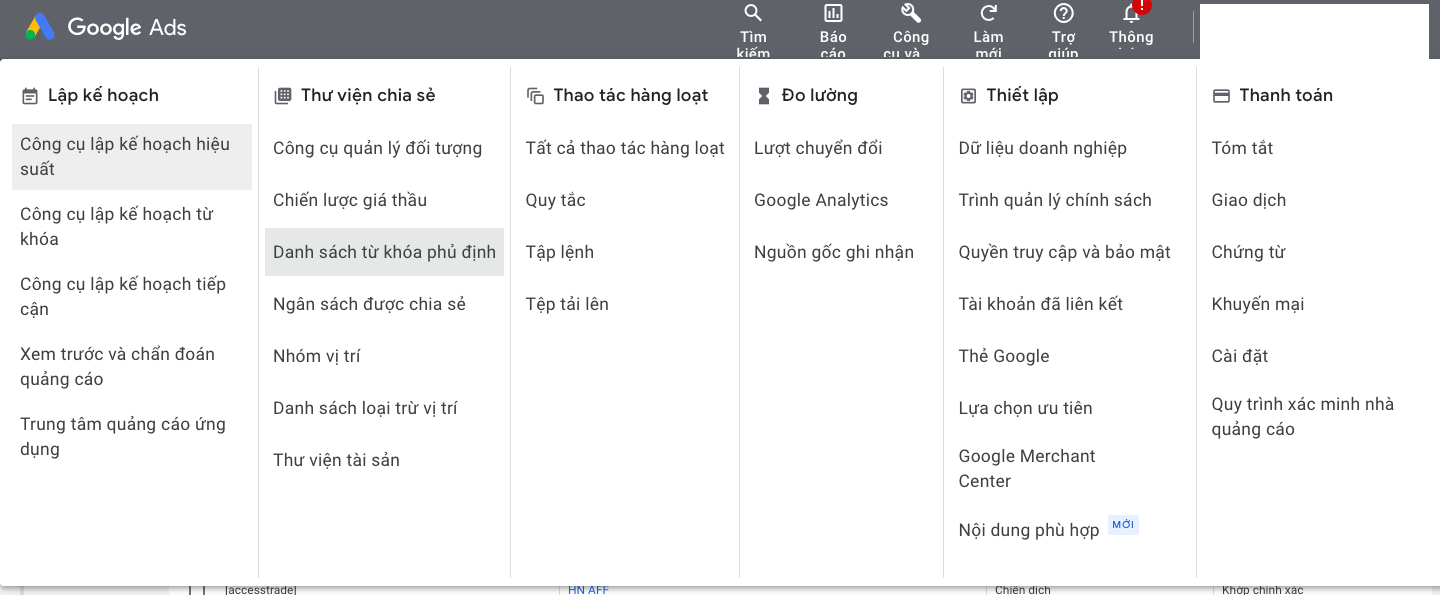Select Tất cả thao tác hàng loạt
Image resolution: width=1440 pixels, height=595 pixels.
click(x=625, y=148)
